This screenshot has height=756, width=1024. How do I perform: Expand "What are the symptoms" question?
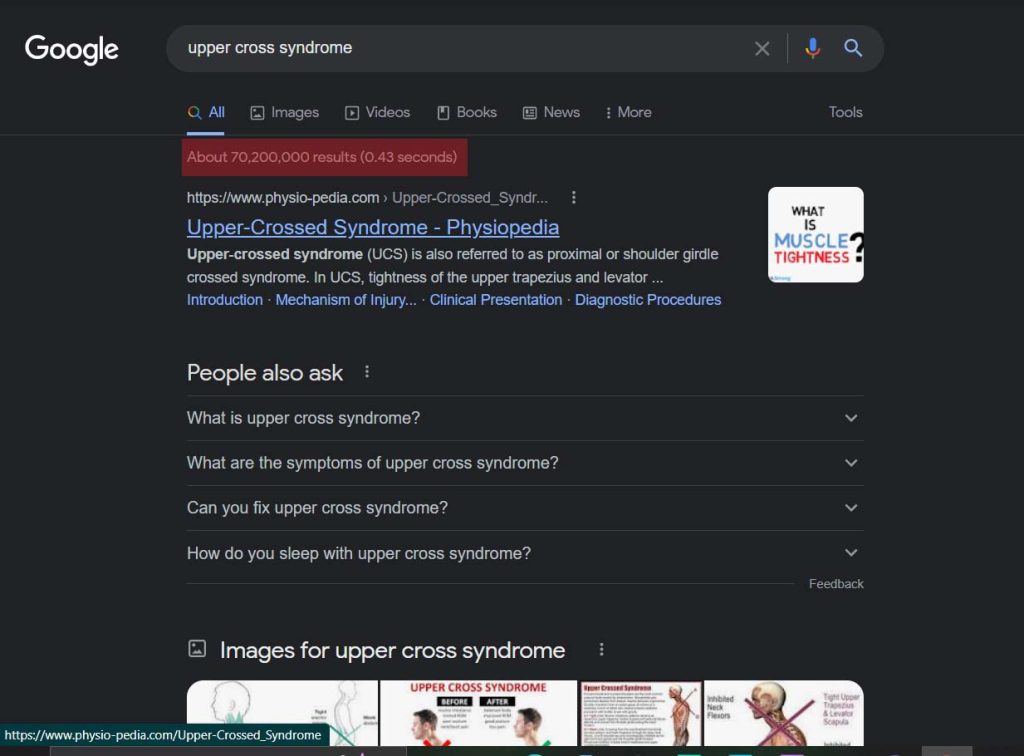[525, 463]
